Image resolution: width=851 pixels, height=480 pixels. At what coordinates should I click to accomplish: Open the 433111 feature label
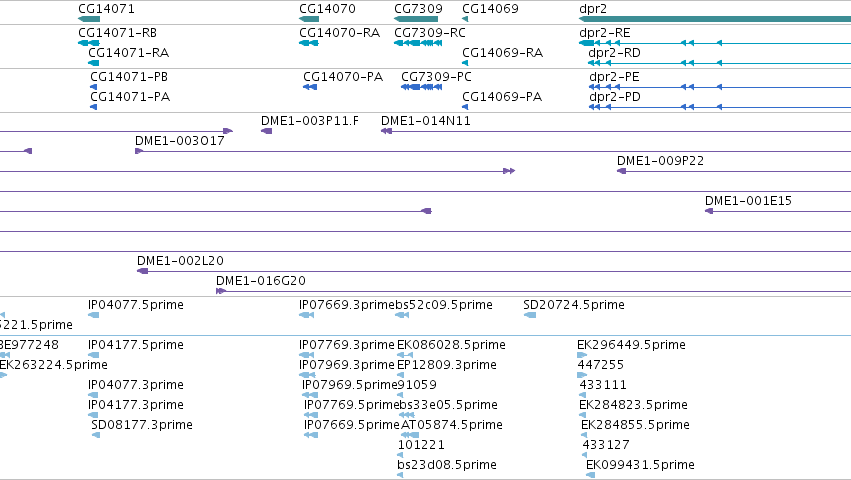pos(603,385)
